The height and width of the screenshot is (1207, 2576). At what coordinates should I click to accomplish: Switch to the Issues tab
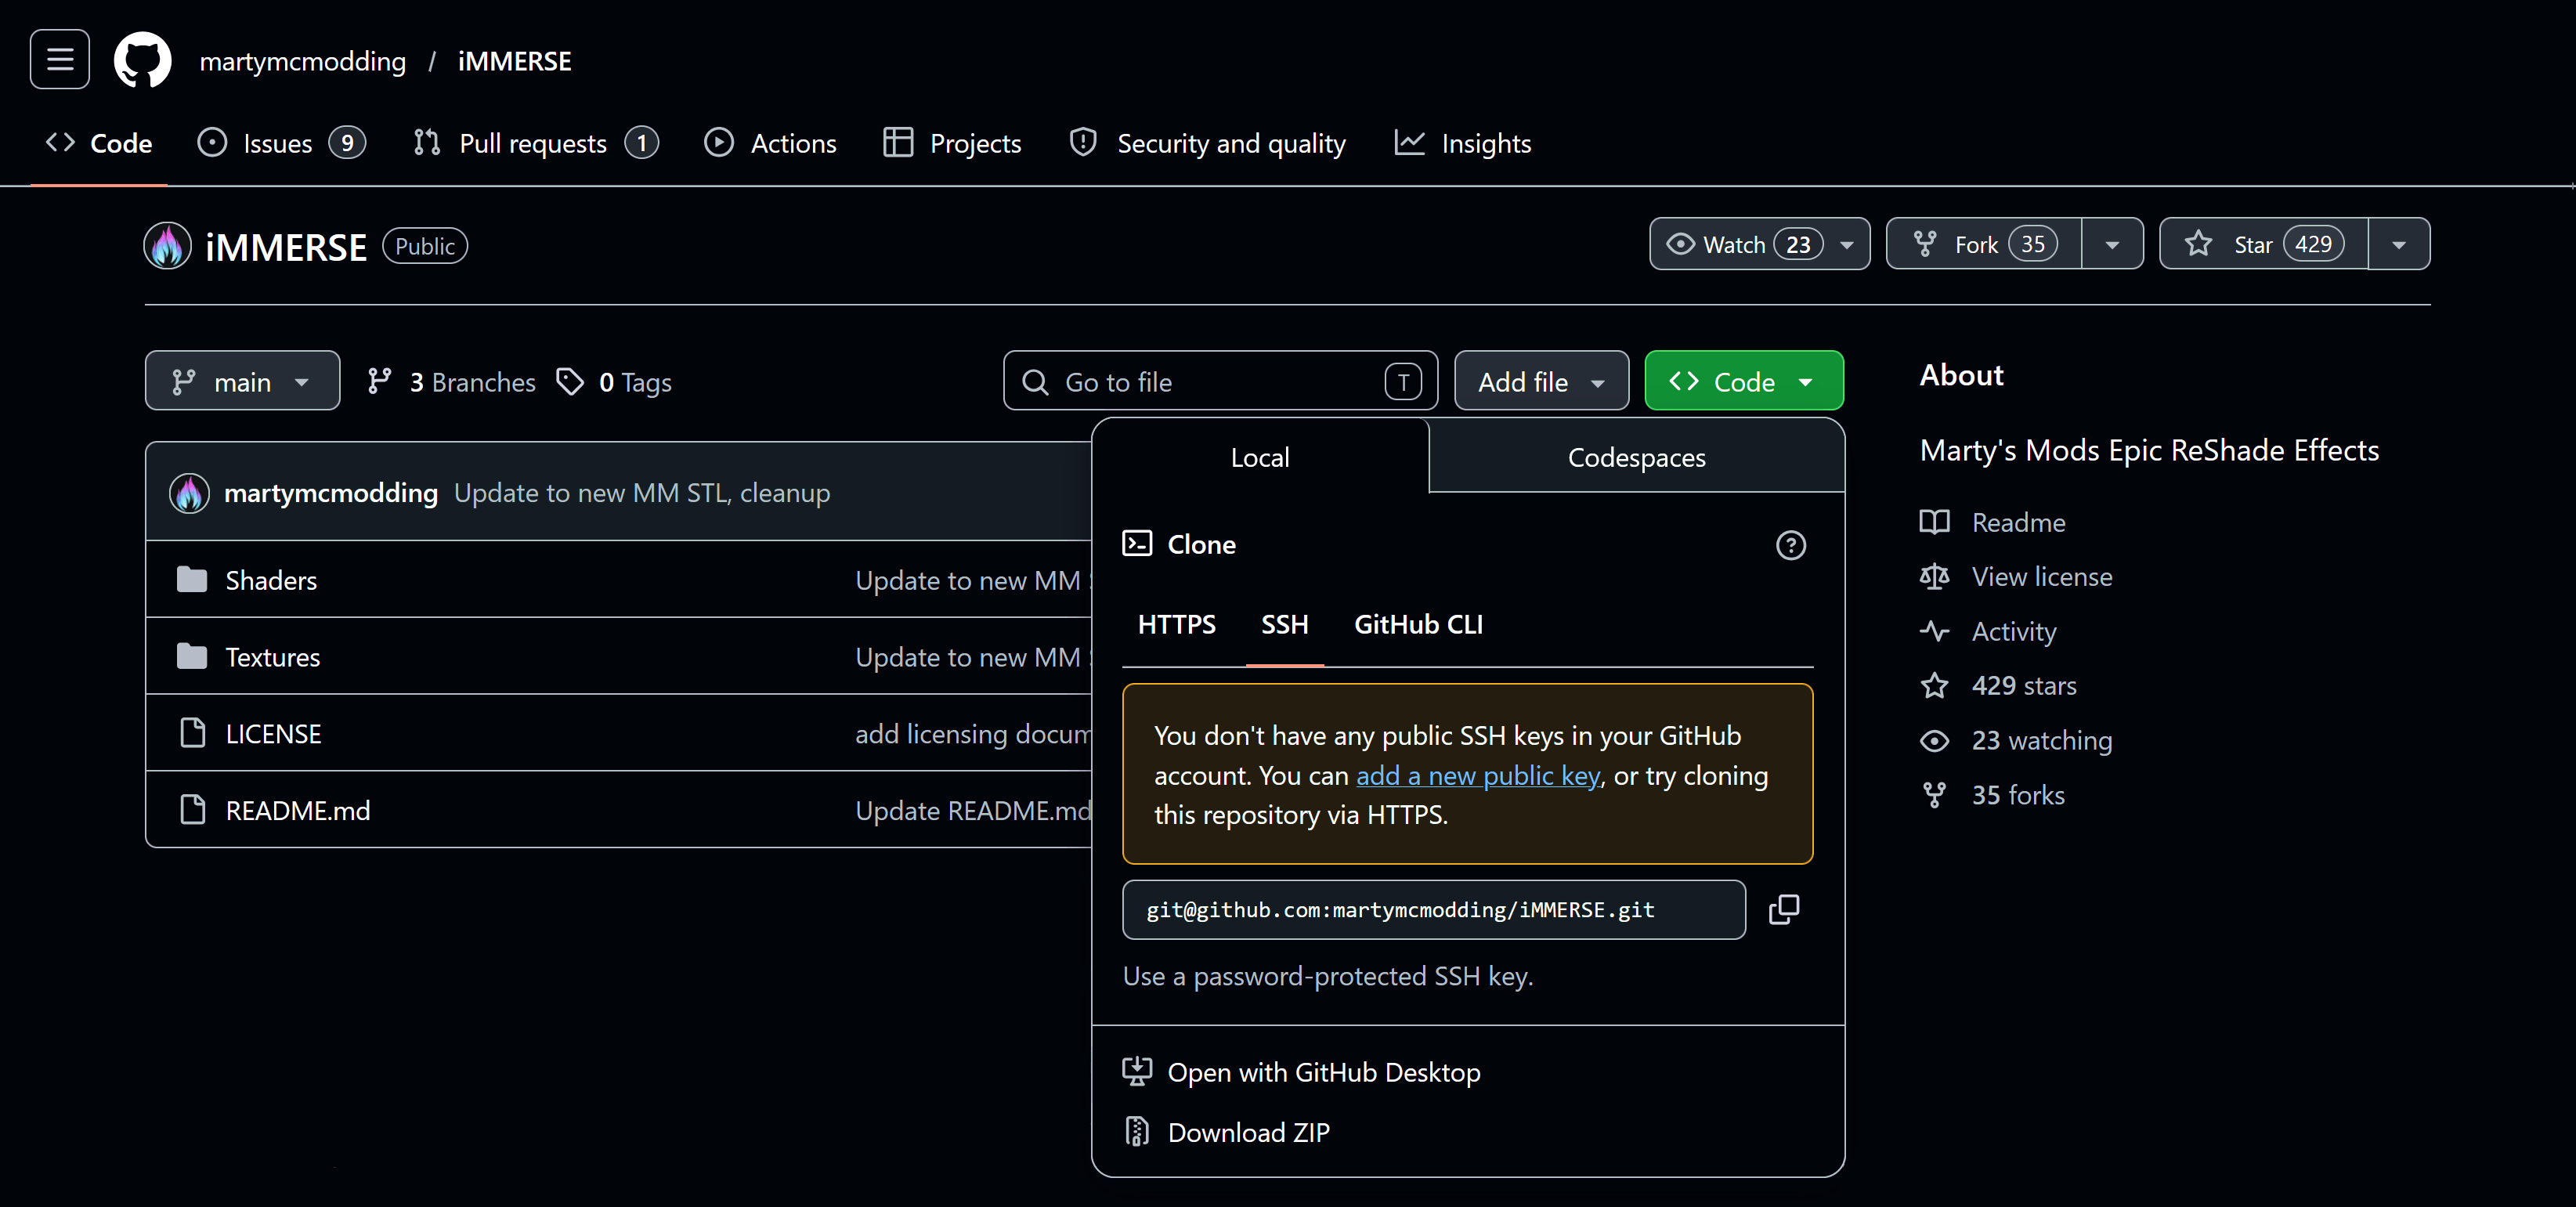pyautogui.click(x=281, y=143)
